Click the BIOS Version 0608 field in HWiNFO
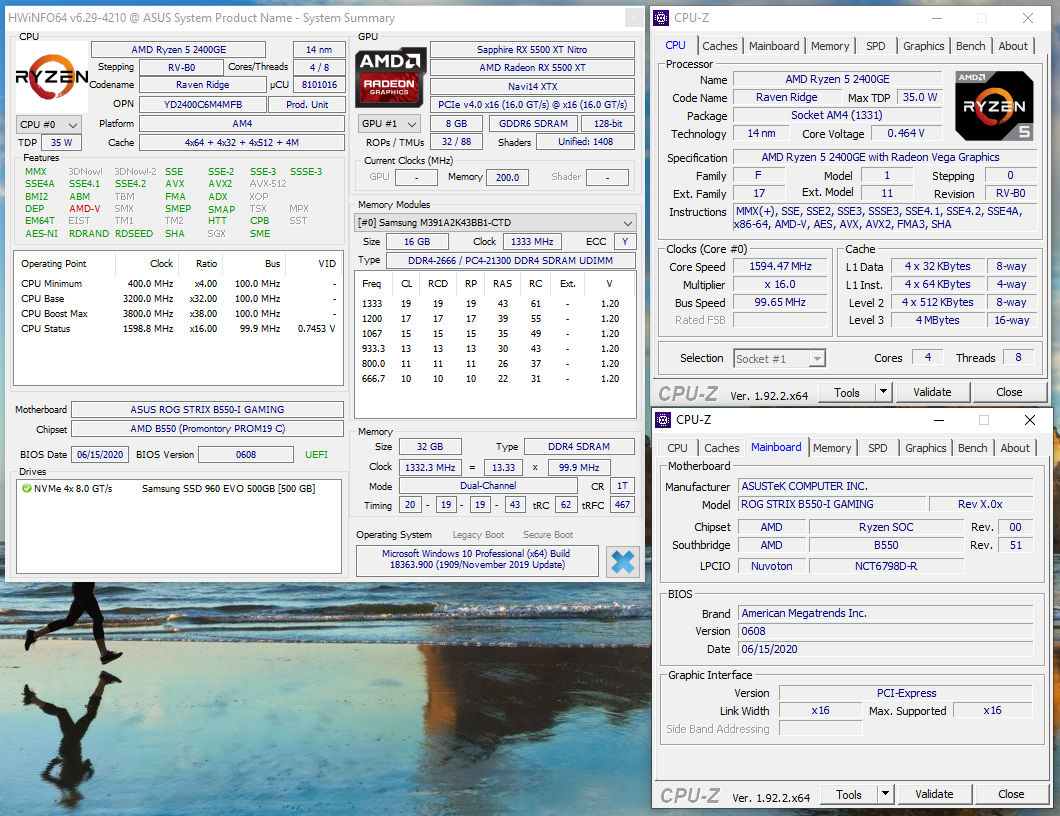The height and width of the screenshot is (816, 1060). [246, 454]
